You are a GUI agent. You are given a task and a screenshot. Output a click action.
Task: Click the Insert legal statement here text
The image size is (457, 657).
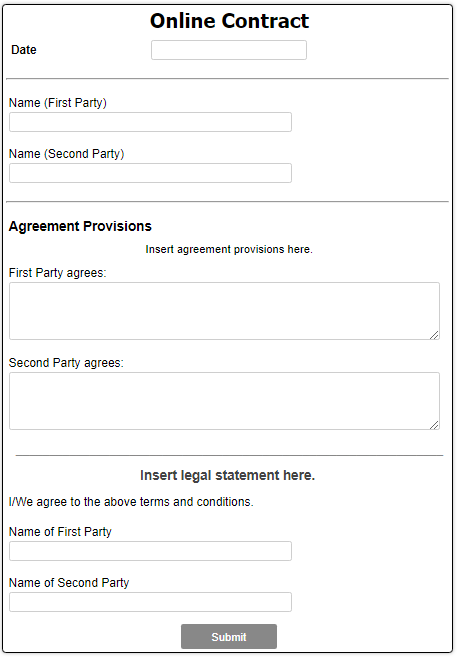(x=227, y=476)
